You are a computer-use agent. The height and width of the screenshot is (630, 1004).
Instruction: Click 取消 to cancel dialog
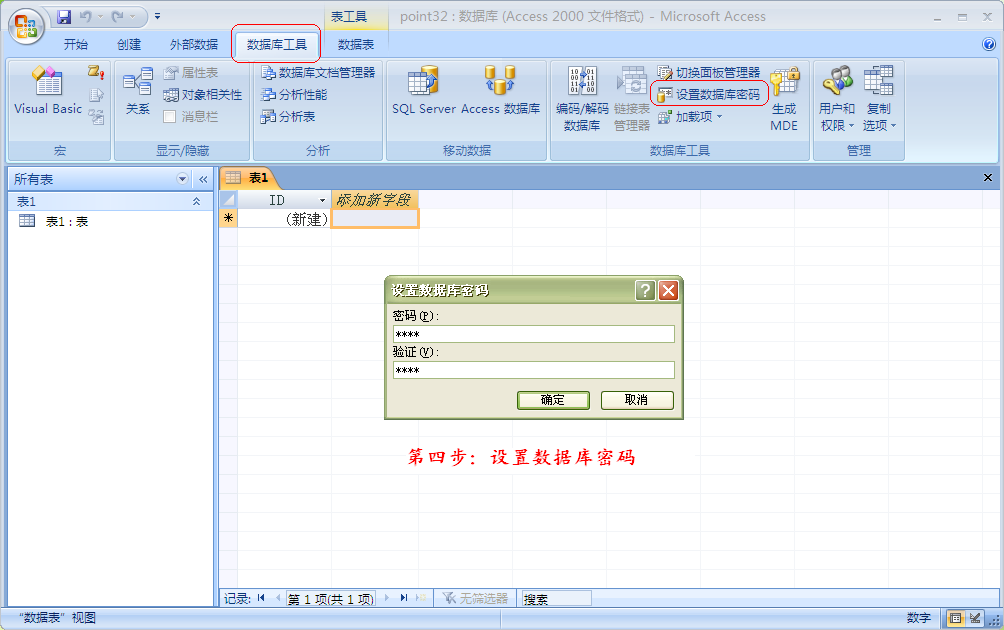coord(637,400)
